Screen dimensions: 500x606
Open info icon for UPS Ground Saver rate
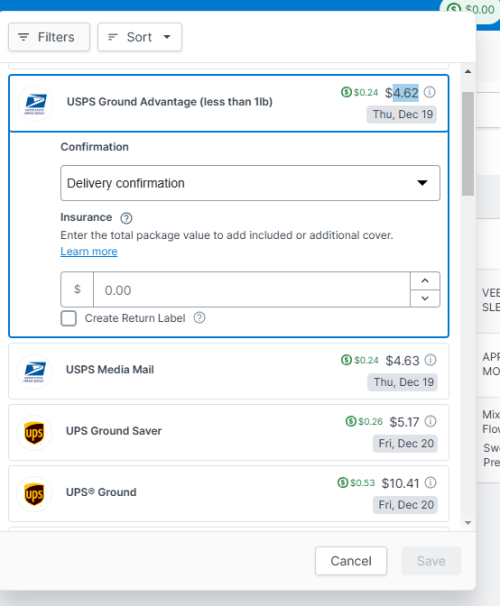click(x=430, y=421)
